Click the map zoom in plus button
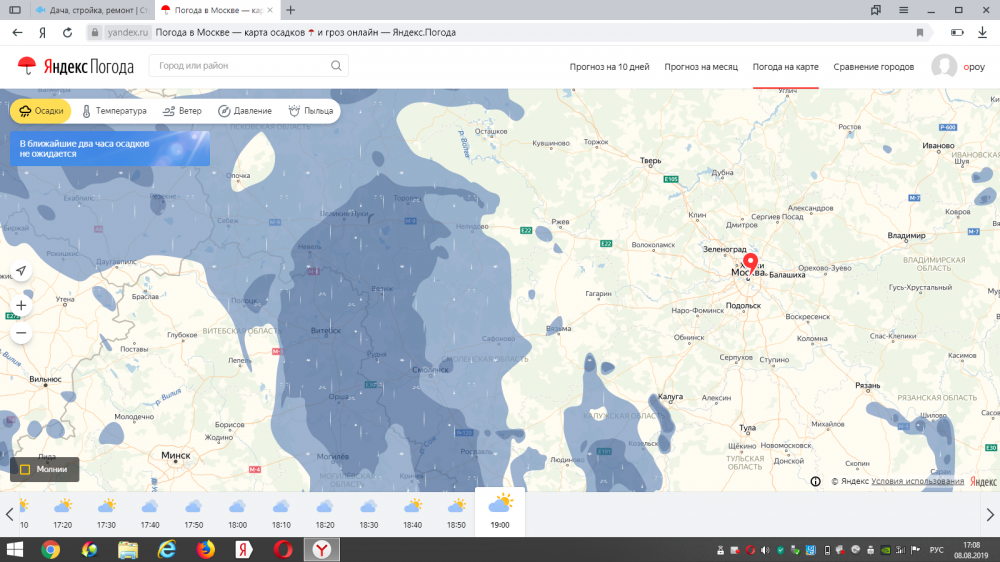1000x562 pixels. coord(21,305)
